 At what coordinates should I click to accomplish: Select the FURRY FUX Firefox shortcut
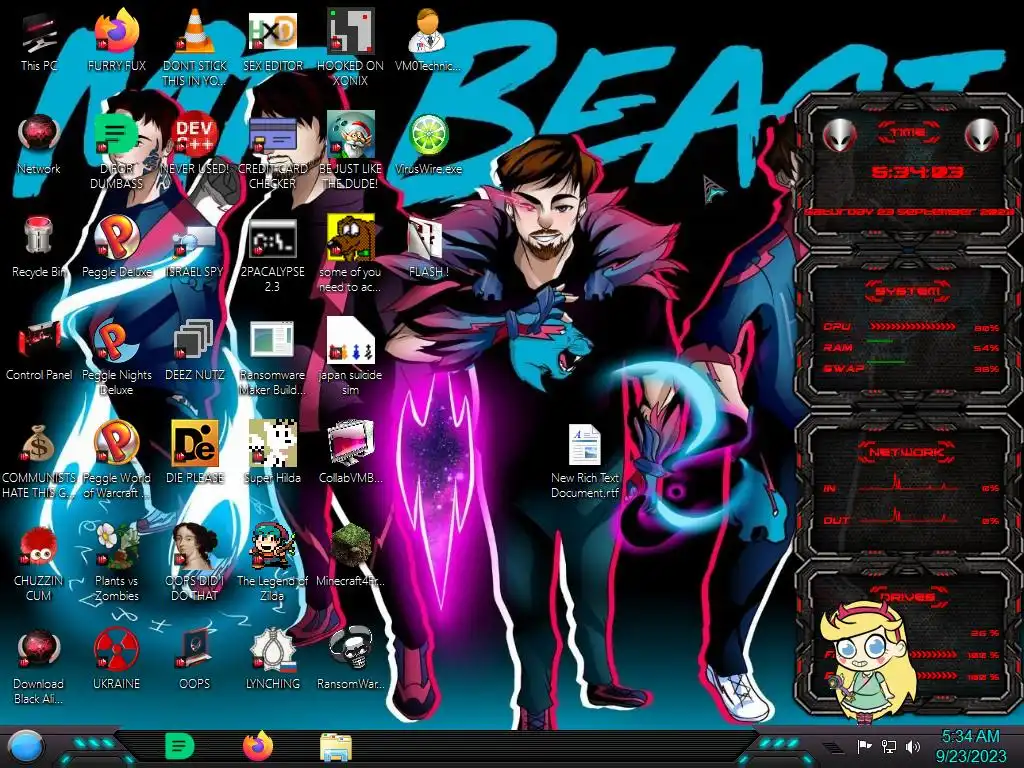pyautogui.click(x=116, y=31)
